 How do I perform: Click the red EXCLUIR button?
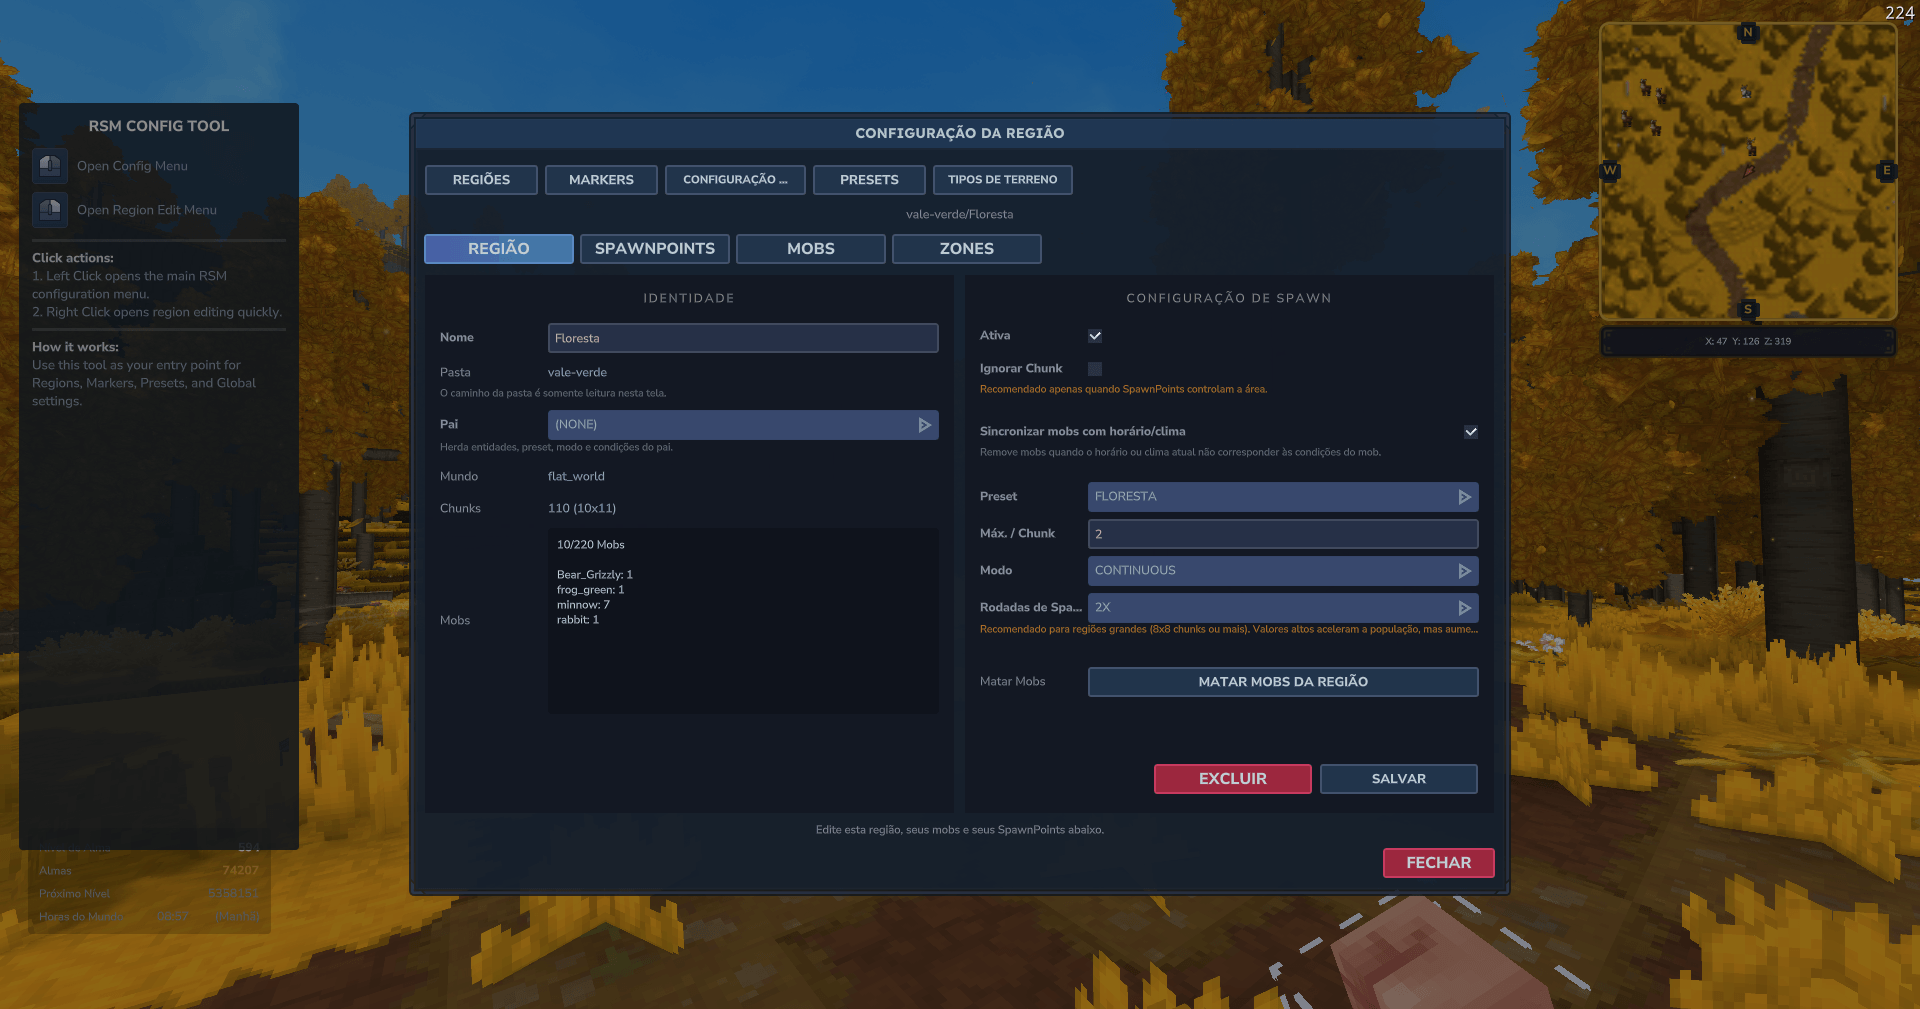pos(1233,779)
